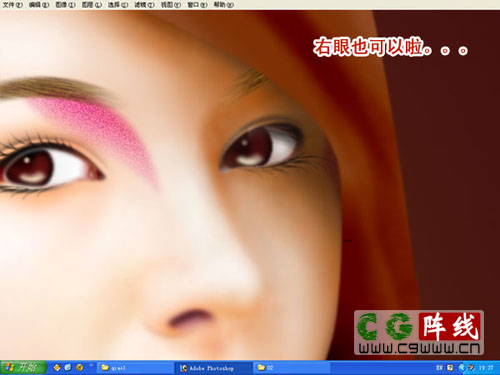Switch to Adobe Photoshop taskbar button

coord(213,368)
